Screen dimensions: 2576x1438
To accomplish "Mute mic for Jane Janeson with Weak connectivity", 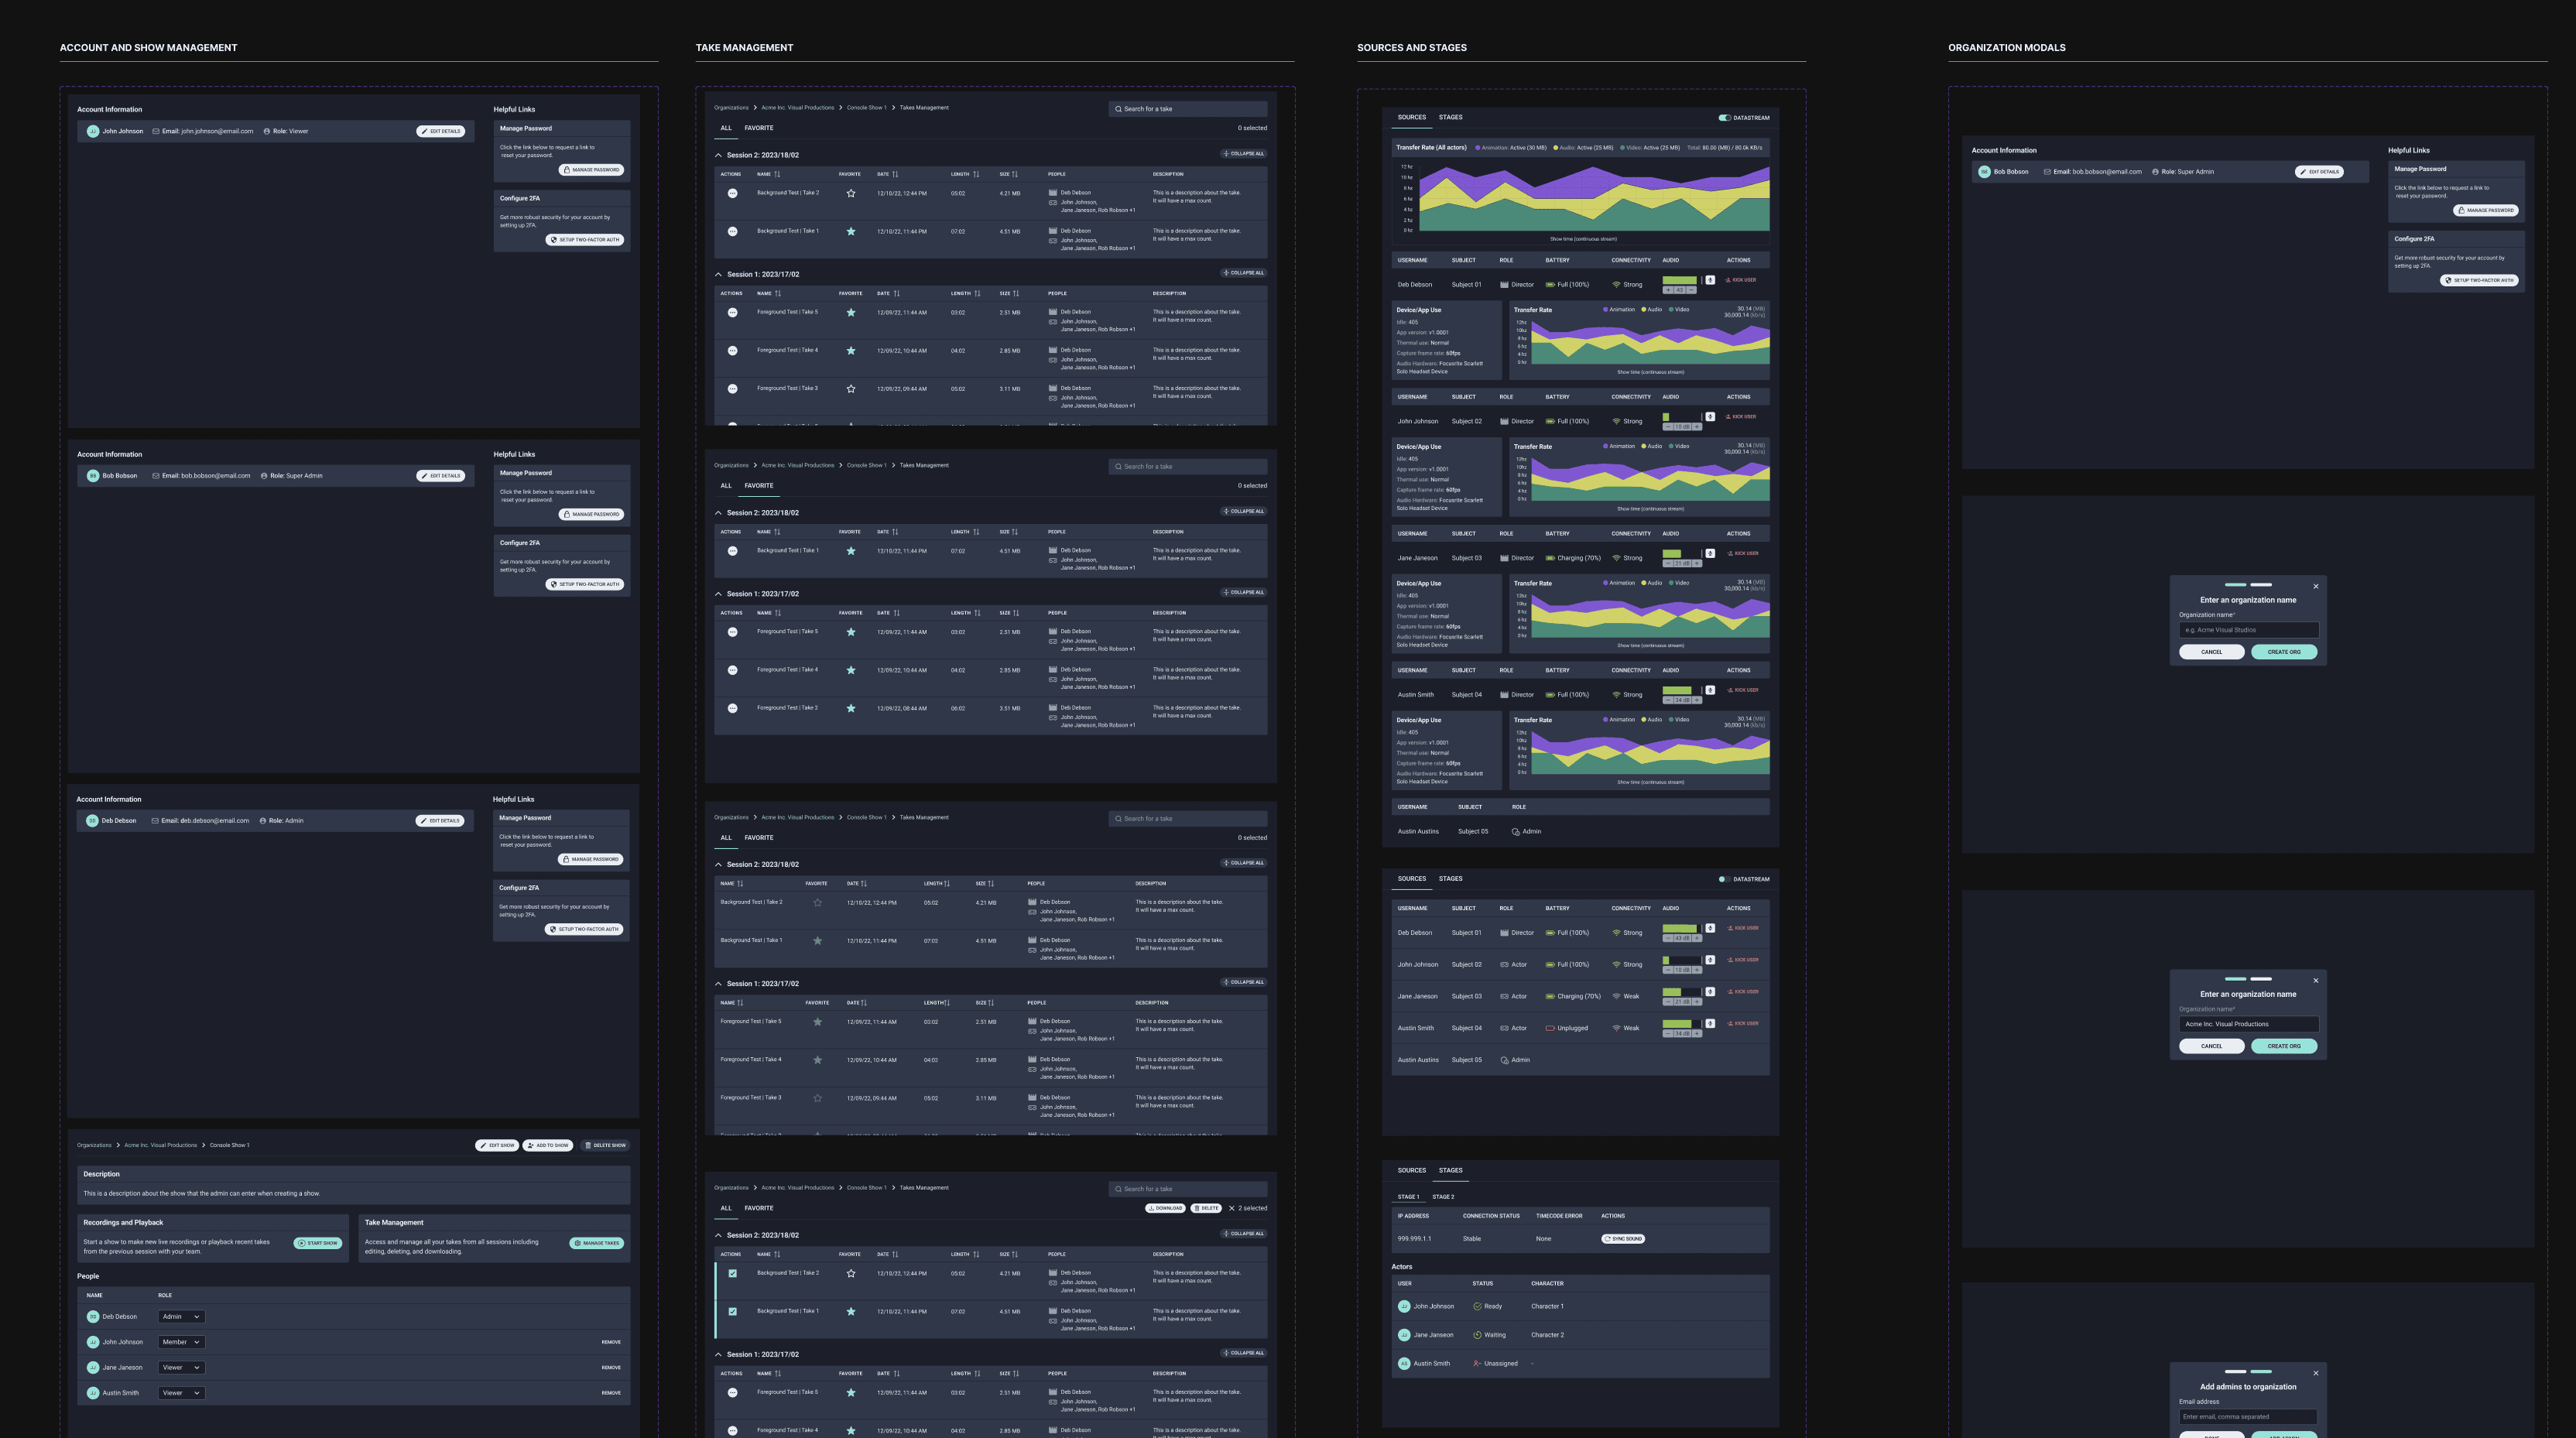I will point(1710,992).
